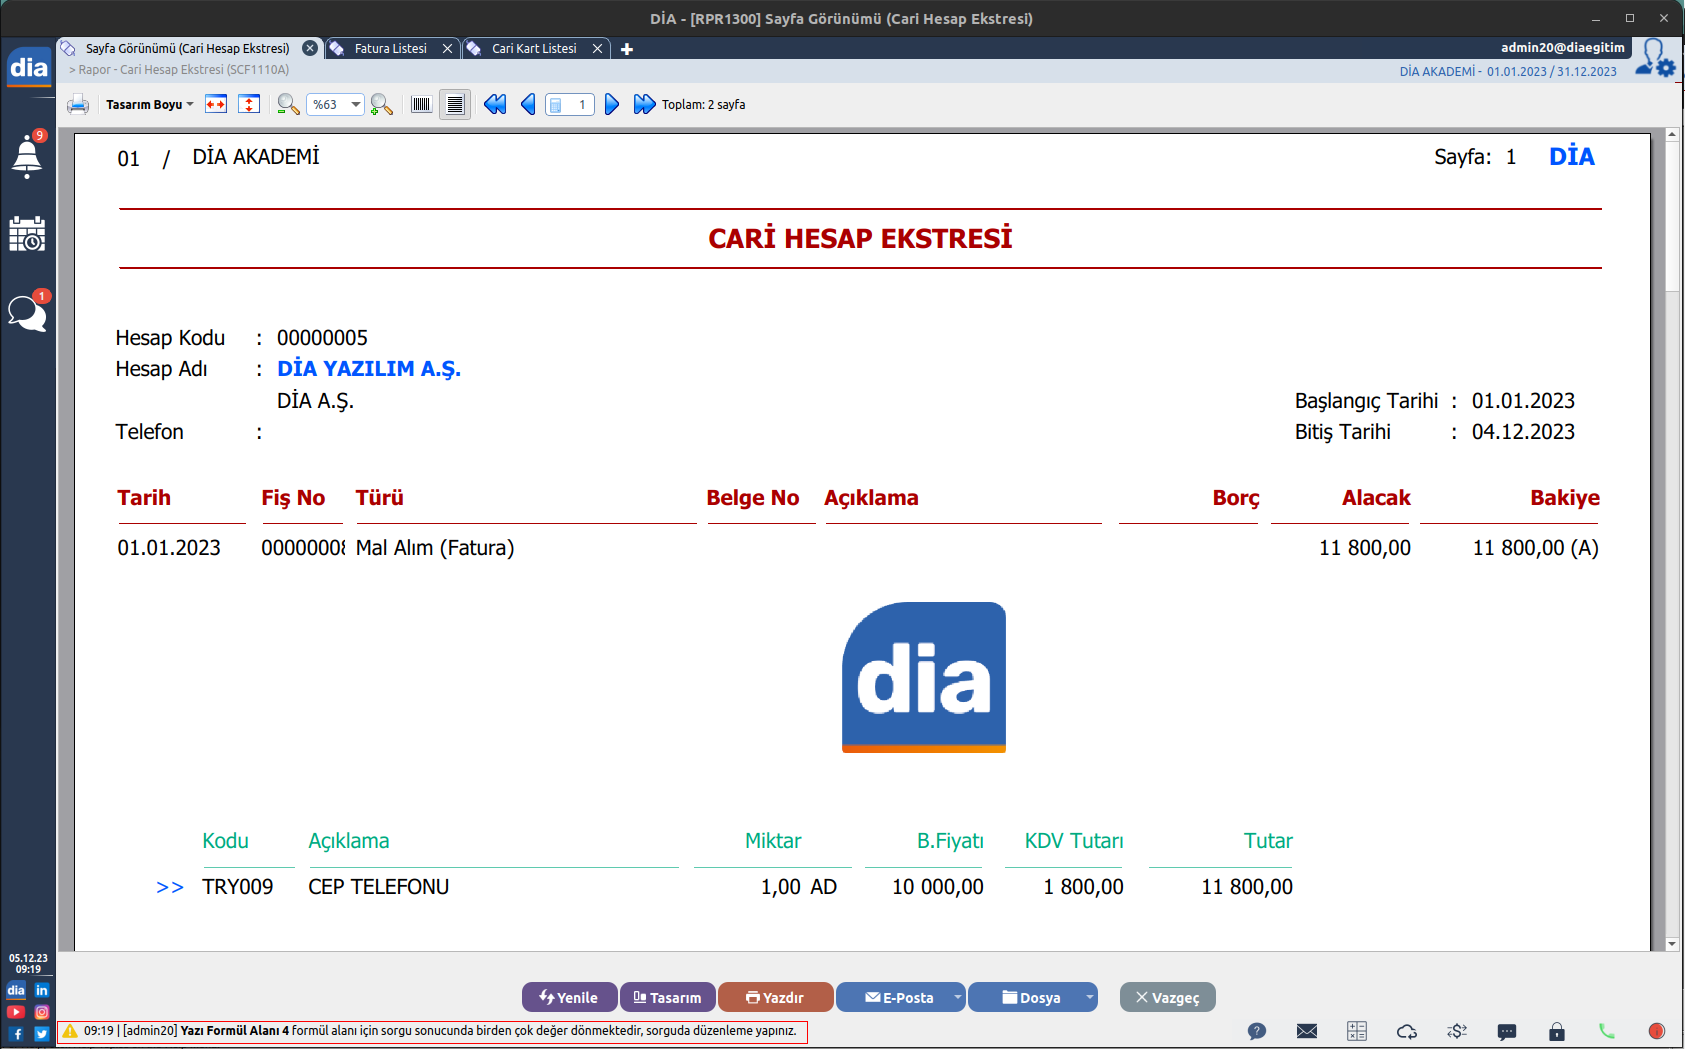Expand the %63 zoom level combo box

[x=355, y=105]
